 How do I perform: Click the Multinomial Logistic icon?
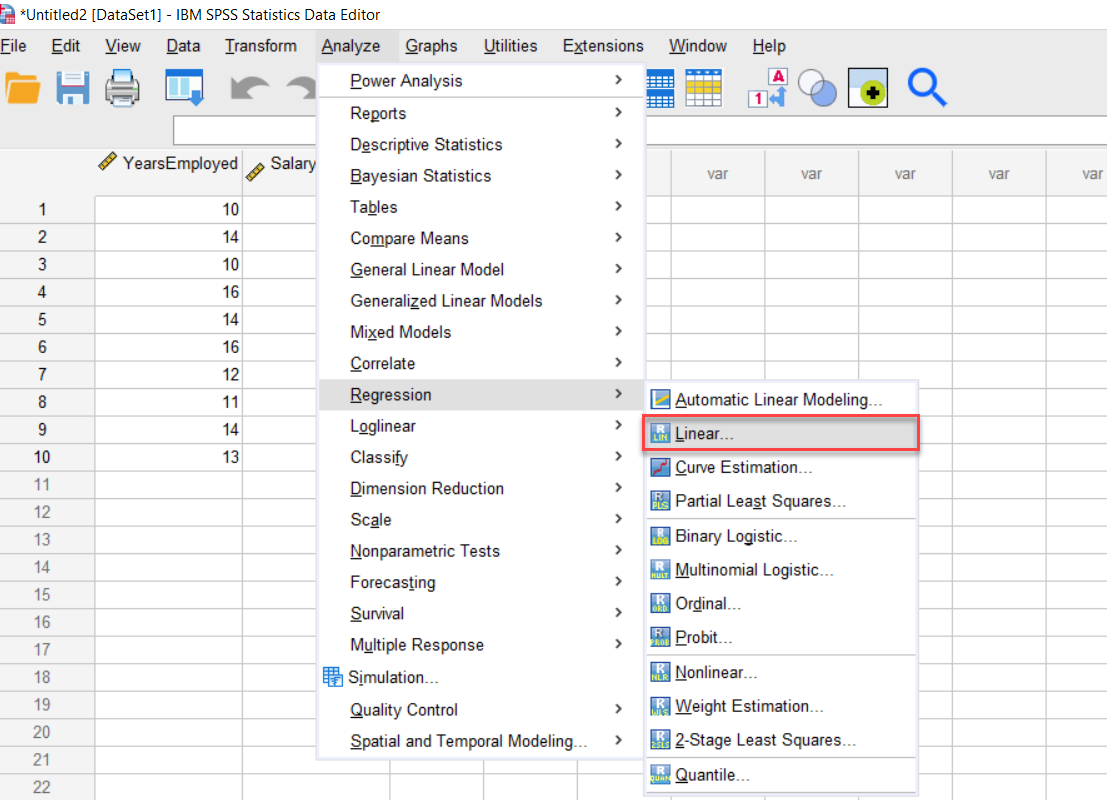coord(660,570)
